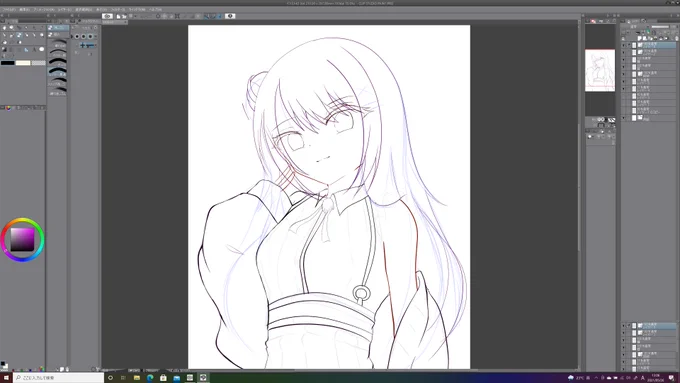
Task: Select the blue Ruler tool
Action: pos(26,50)
